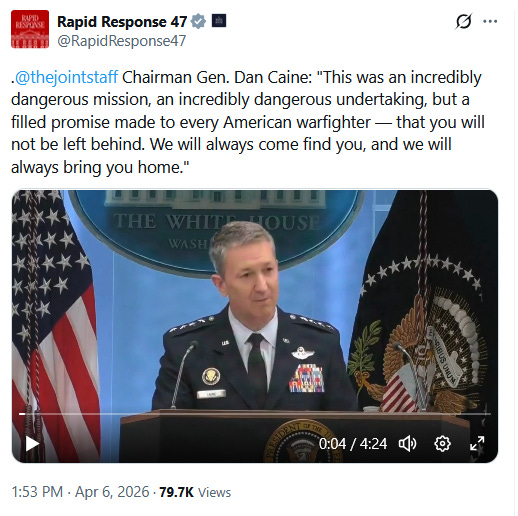Mute the video using the speaker icon

[407, 444]
